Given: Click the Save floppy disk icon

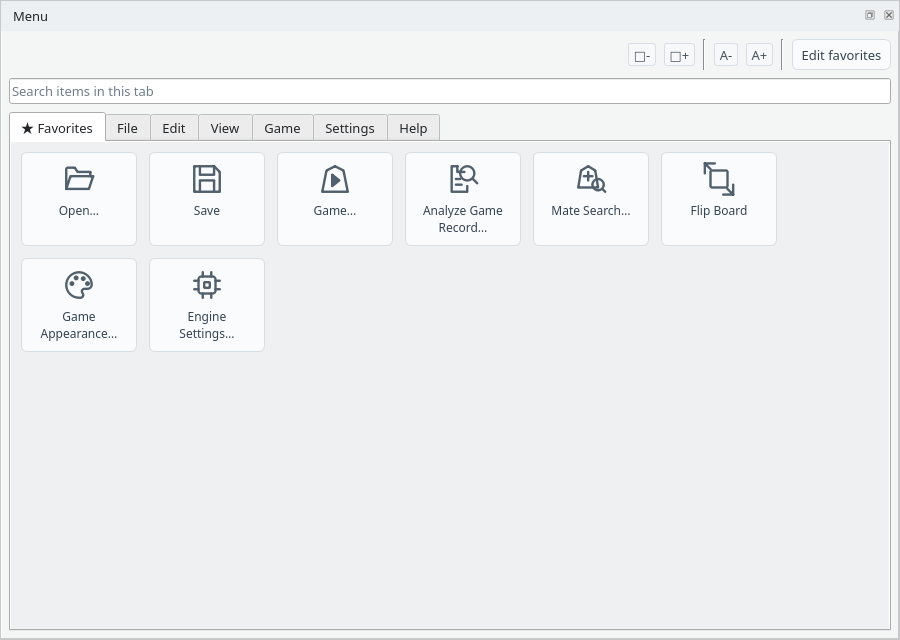Looking at the screenshot, I should pos(207,179).
